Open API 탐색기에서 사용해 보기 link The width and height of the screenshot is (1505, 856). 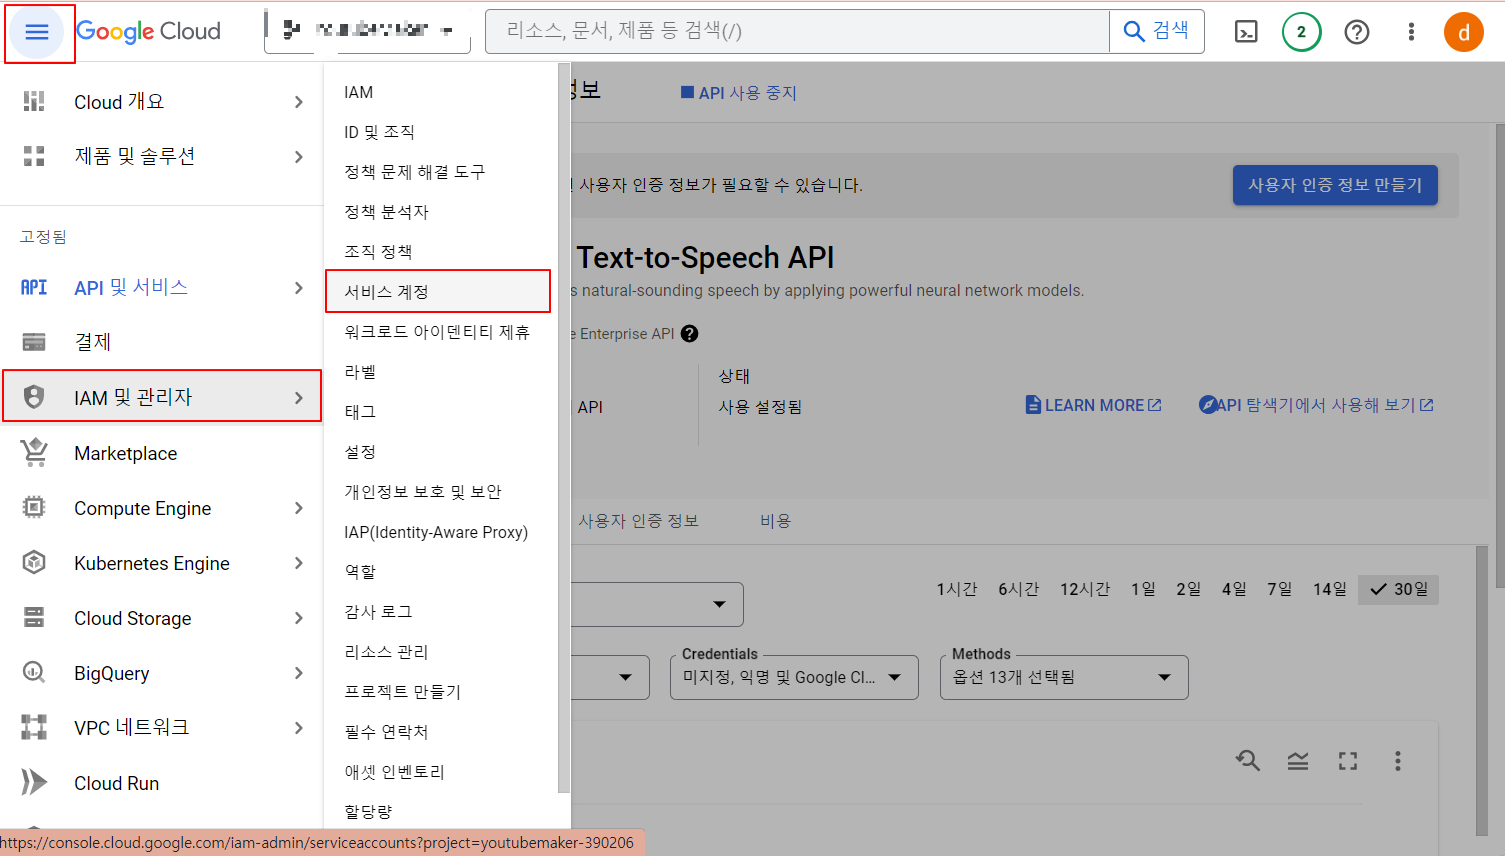pyautogui.click(x=1316, y=405)
